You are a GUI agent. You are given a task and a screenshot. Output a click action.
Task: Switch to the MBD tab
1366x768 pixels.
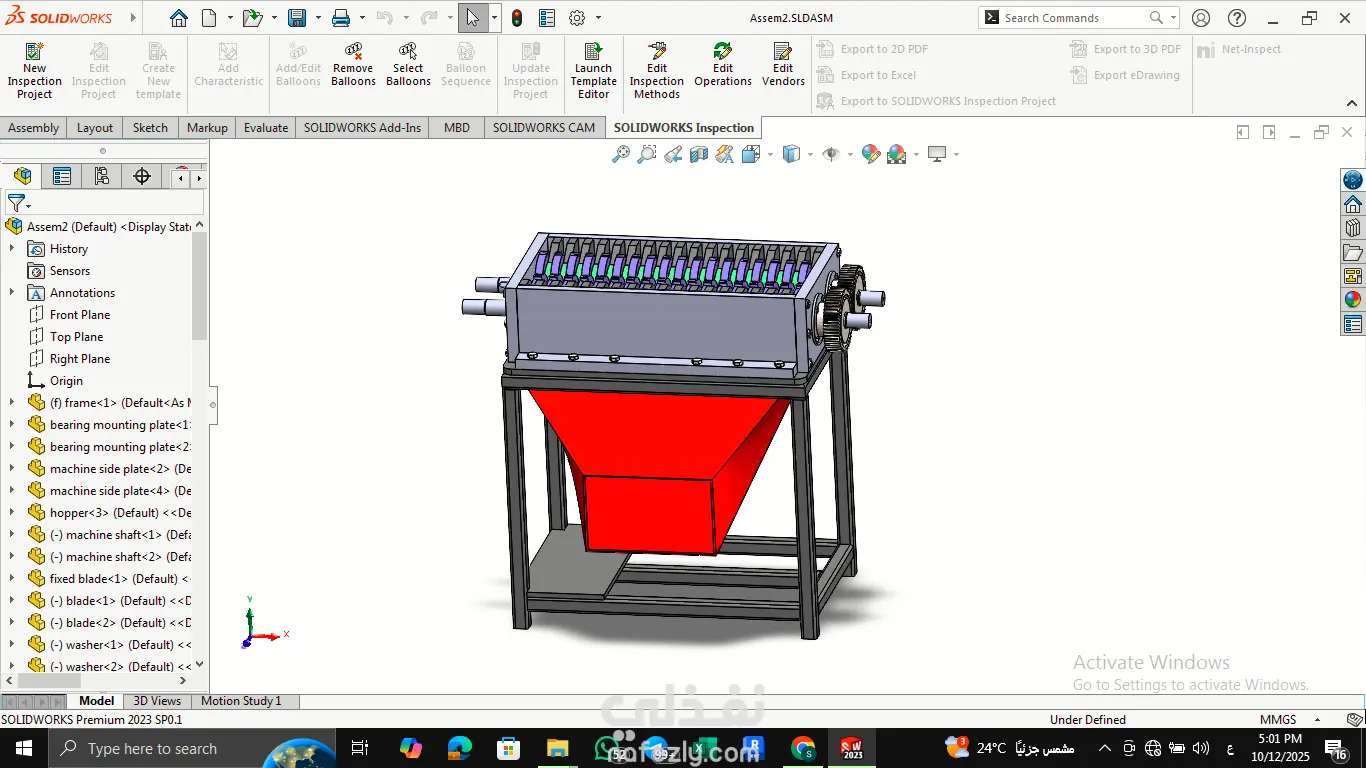click(x=457, y=128)
